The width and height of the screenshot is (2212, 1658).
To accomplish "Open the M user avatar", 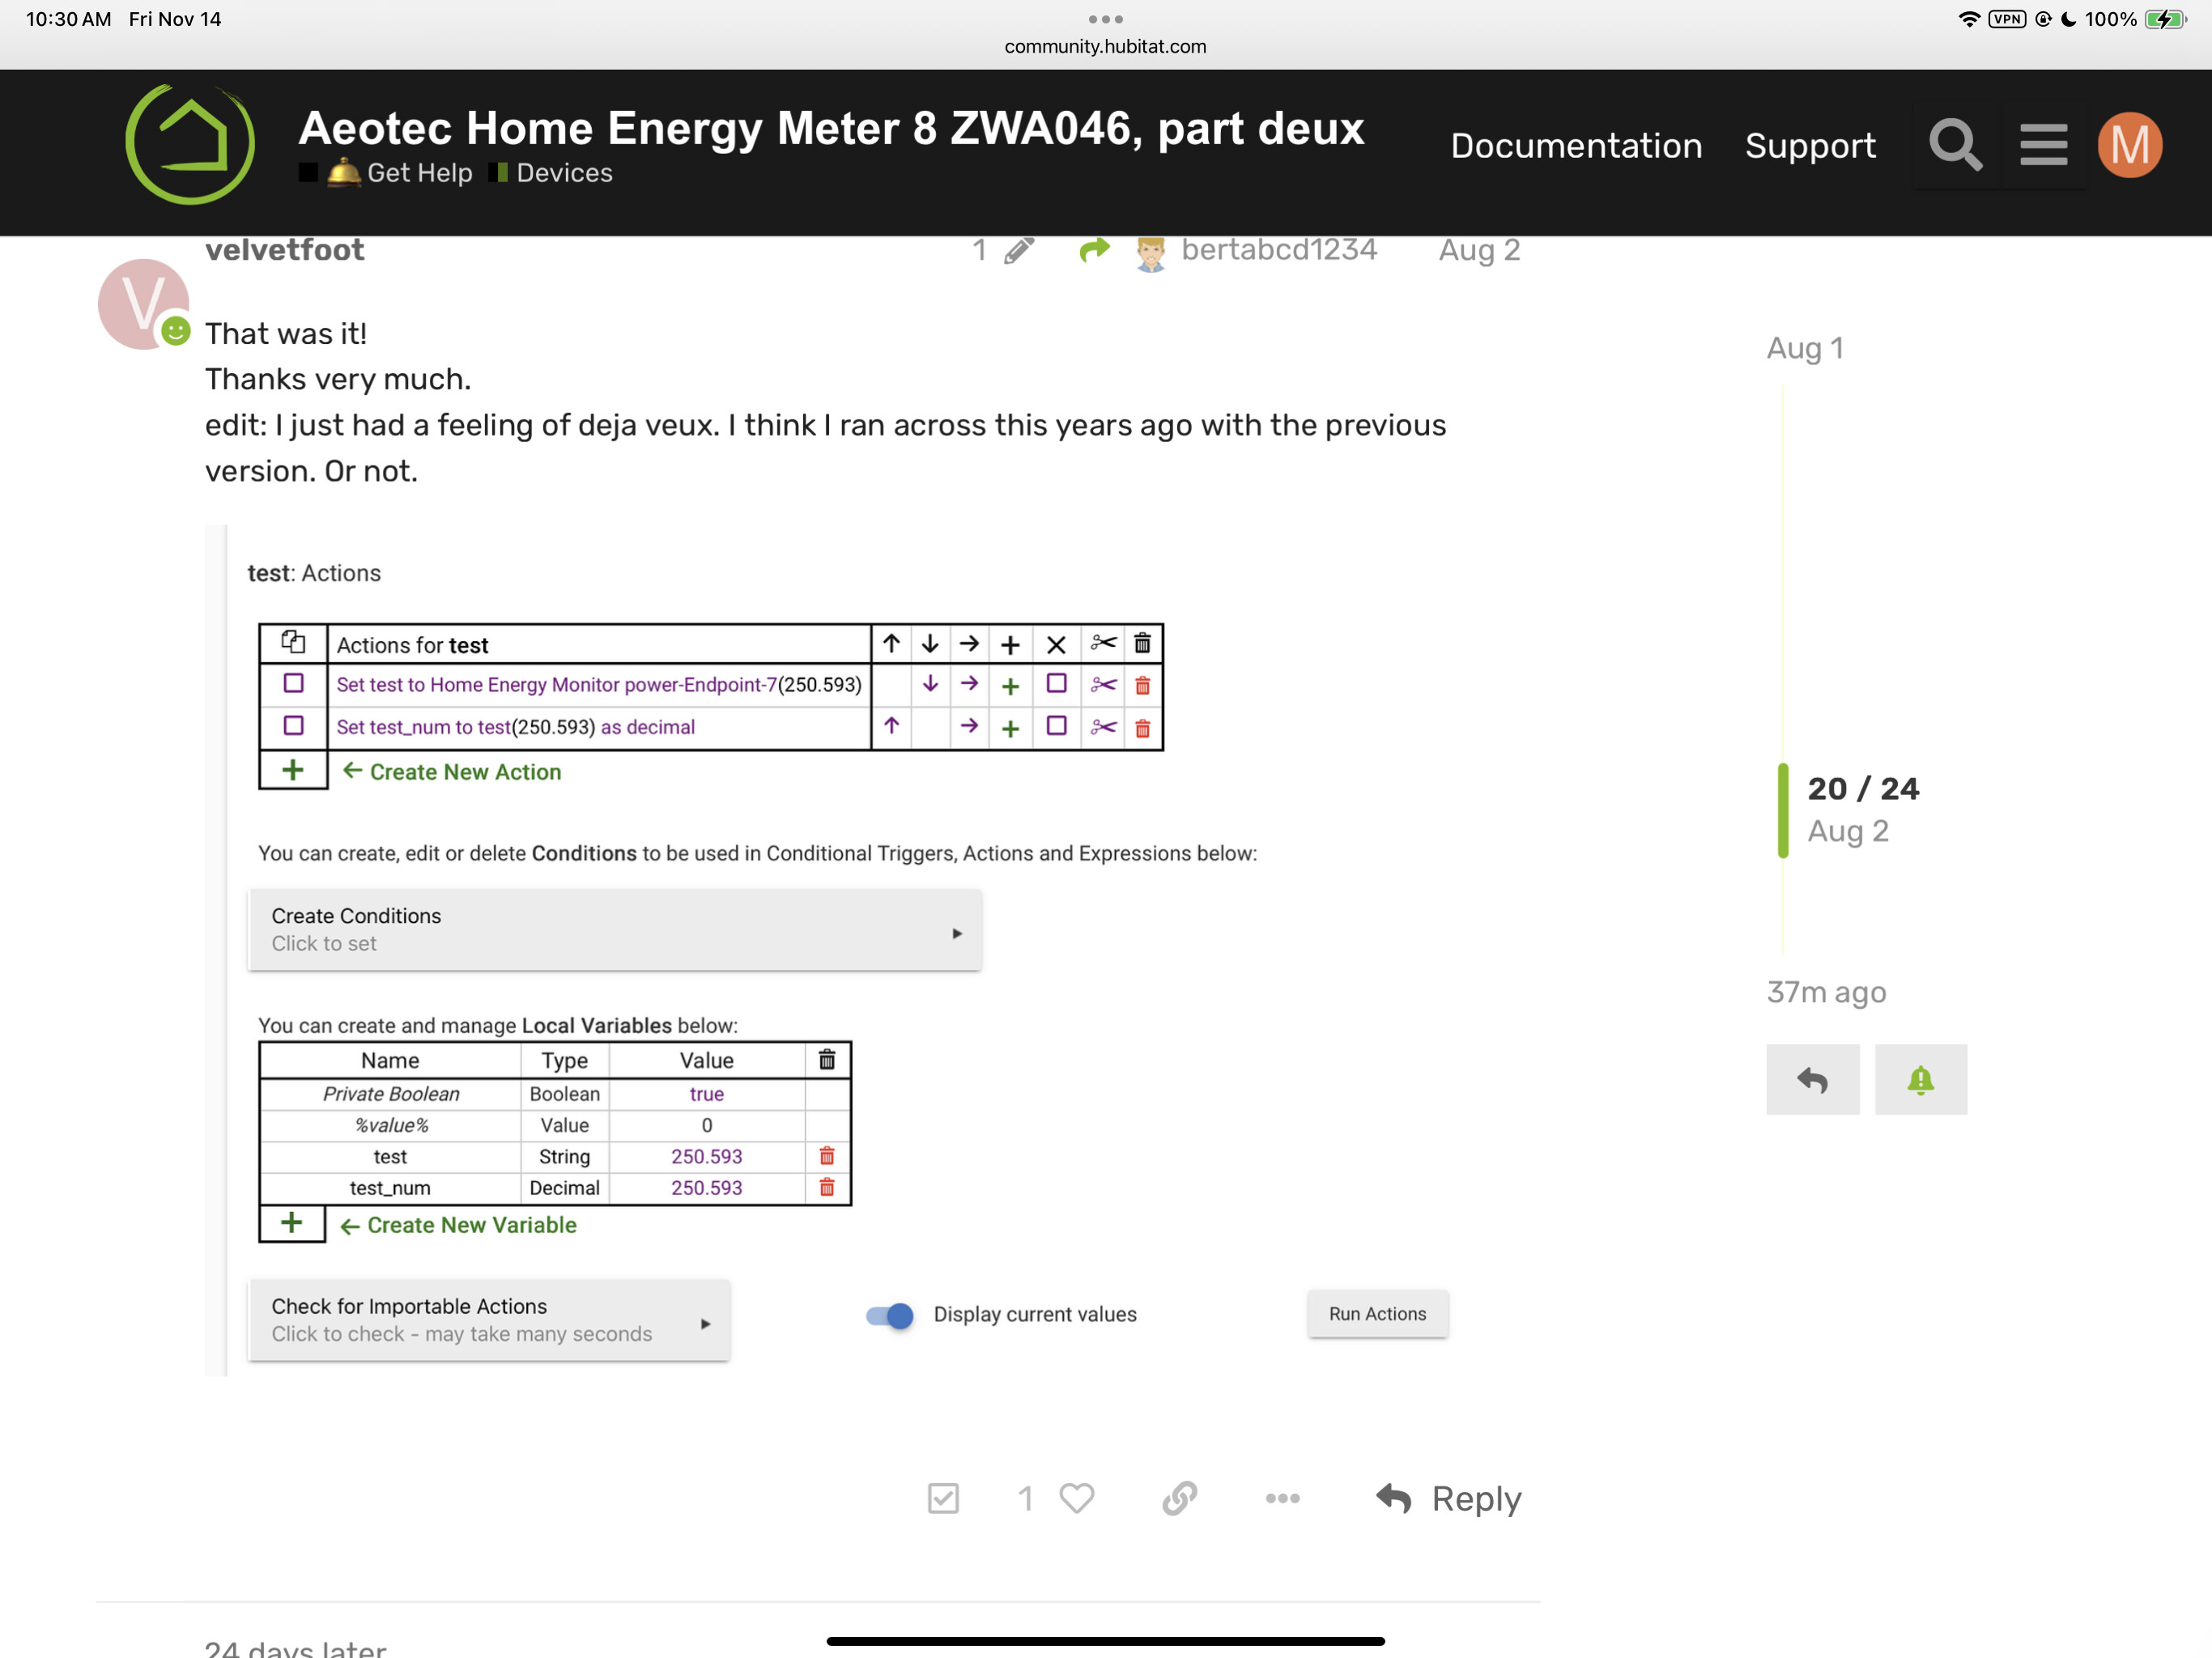I will tap(2129, 146).
